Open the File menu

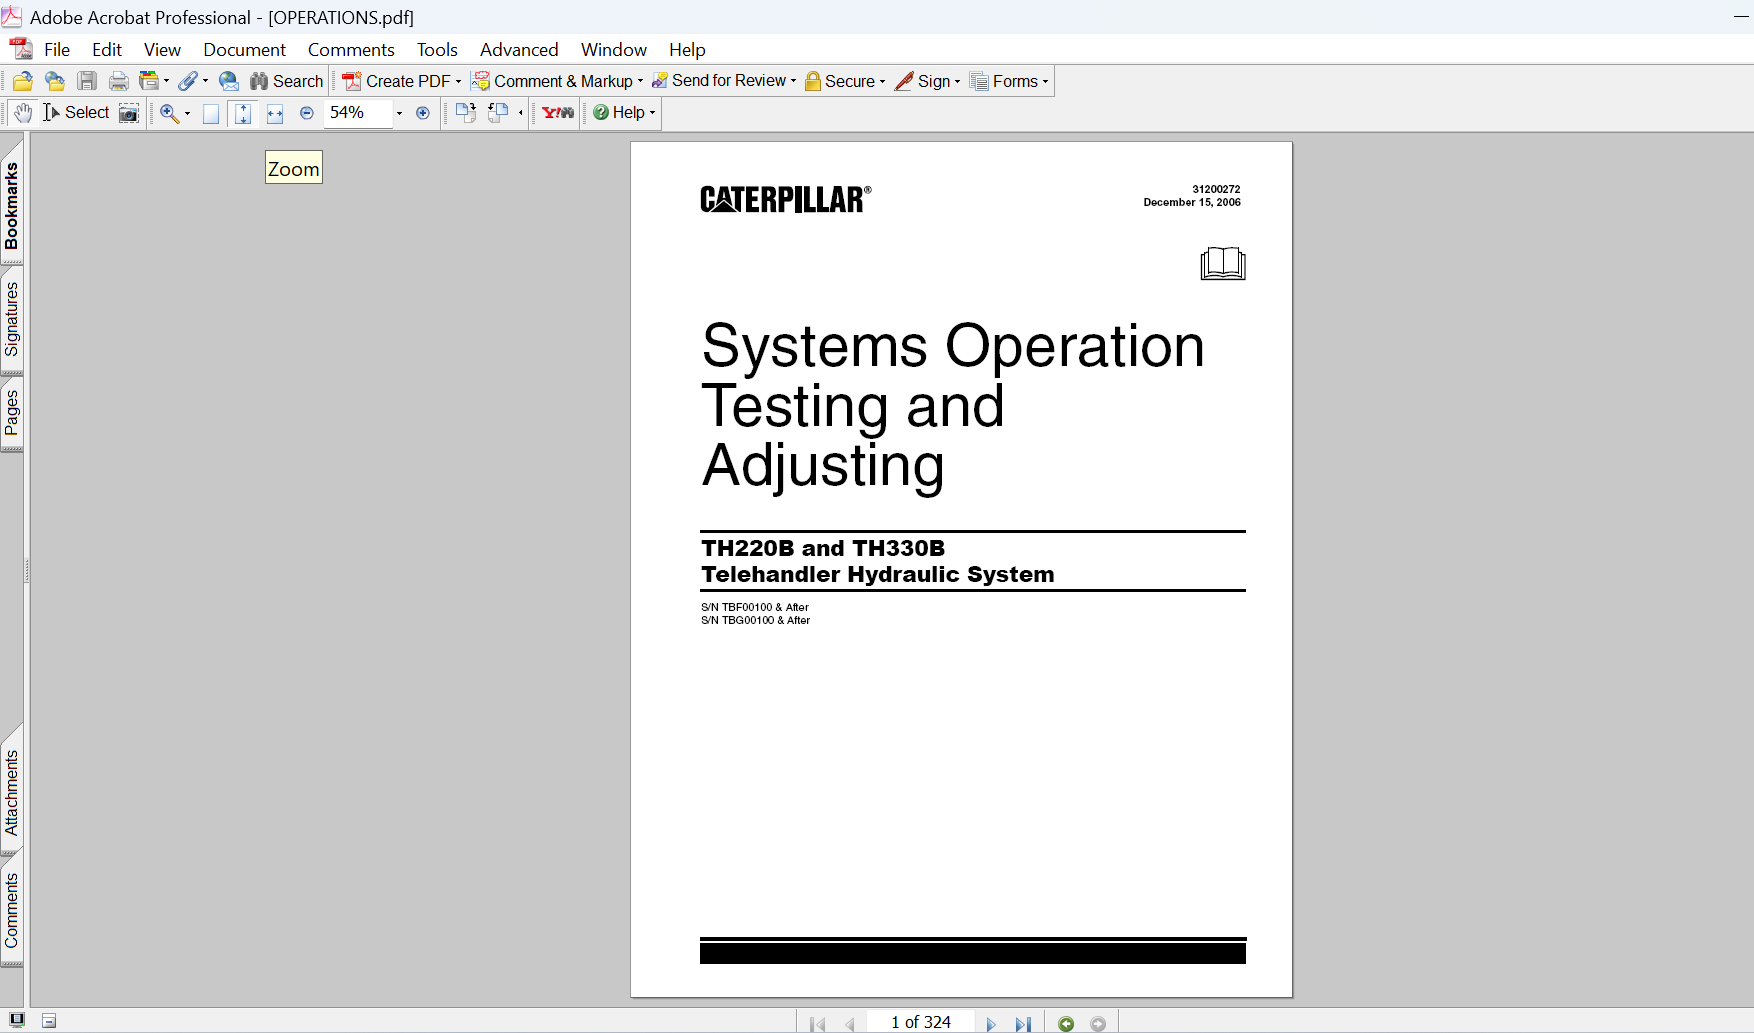[57, 50]
